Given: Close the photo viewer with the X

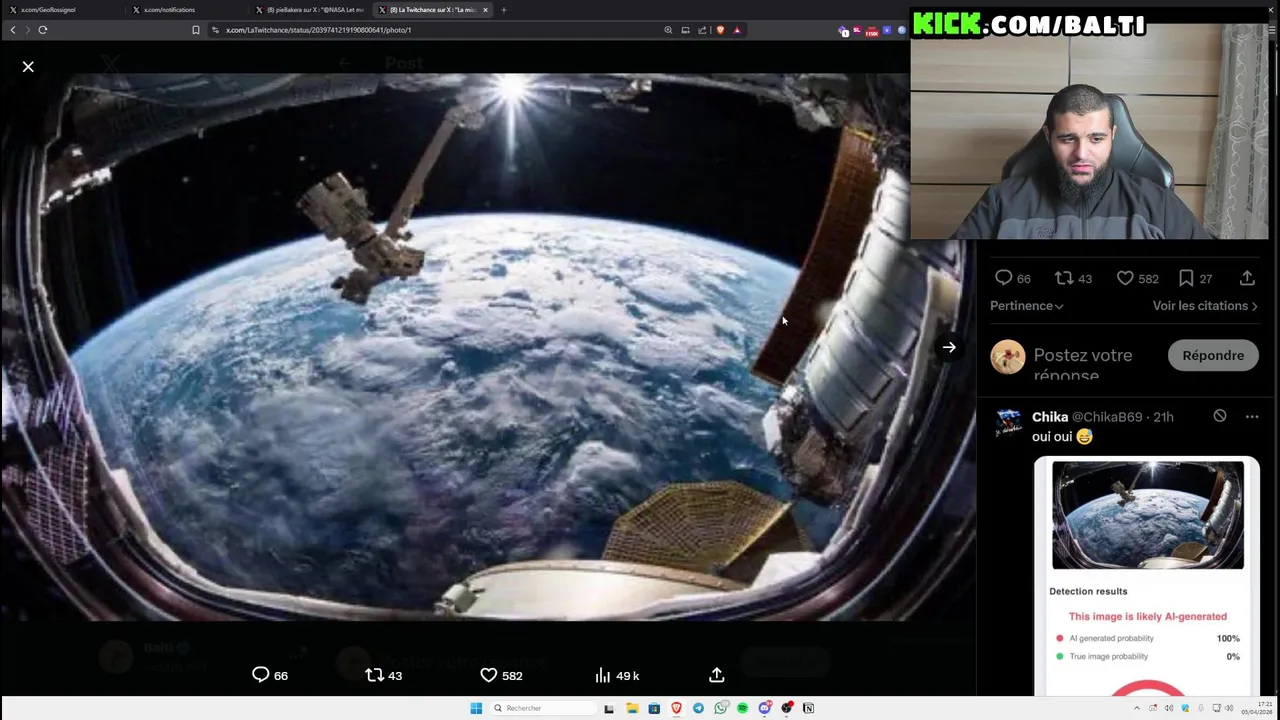Looking at the screenshot, I should pyautogui.click(x=28, y=67).
